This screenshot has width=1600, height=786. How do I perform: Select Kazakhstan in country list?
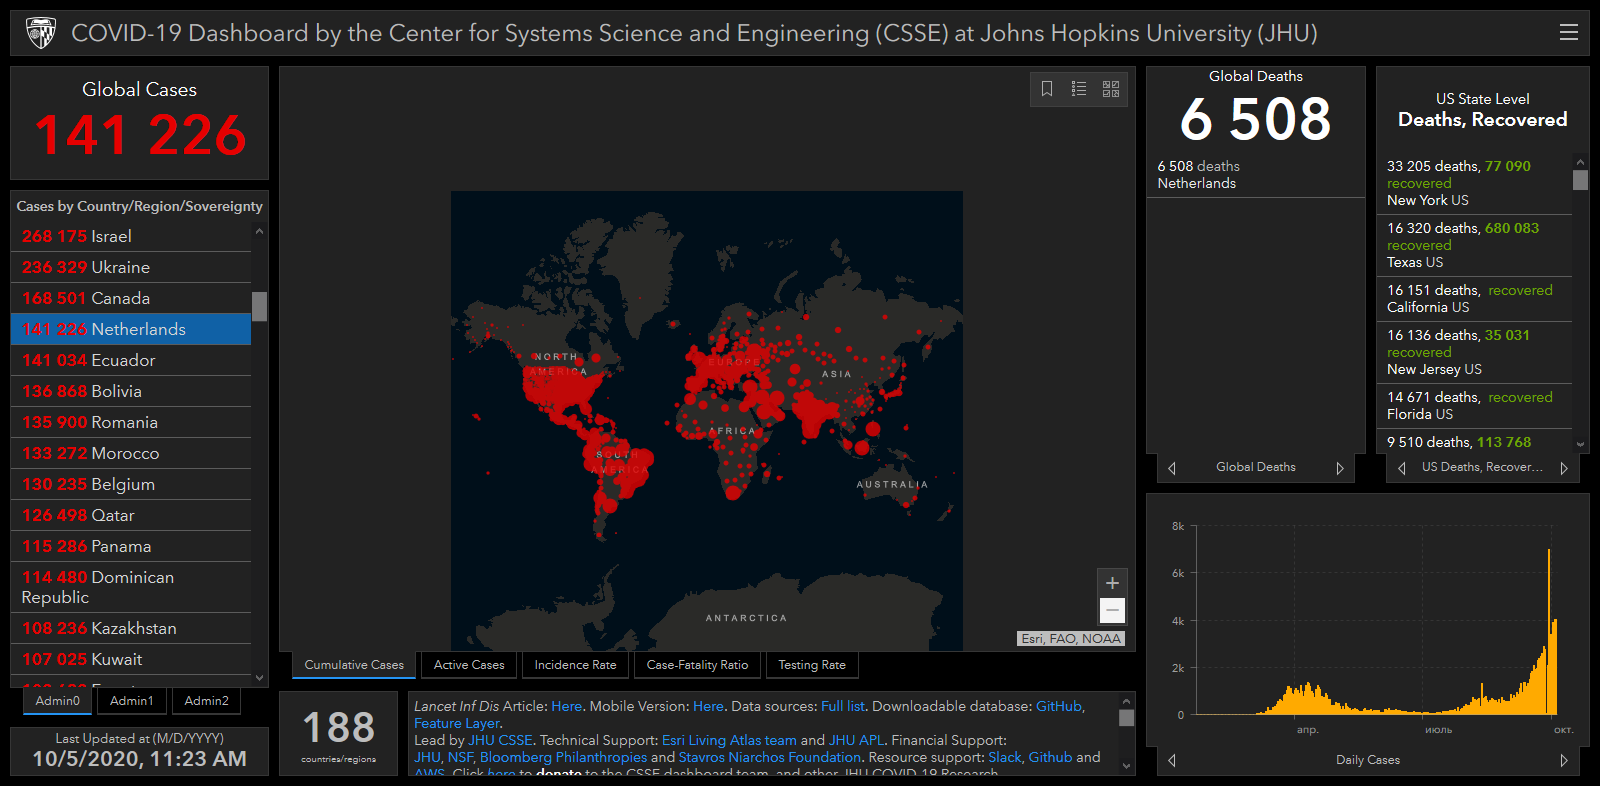point(131,628)
